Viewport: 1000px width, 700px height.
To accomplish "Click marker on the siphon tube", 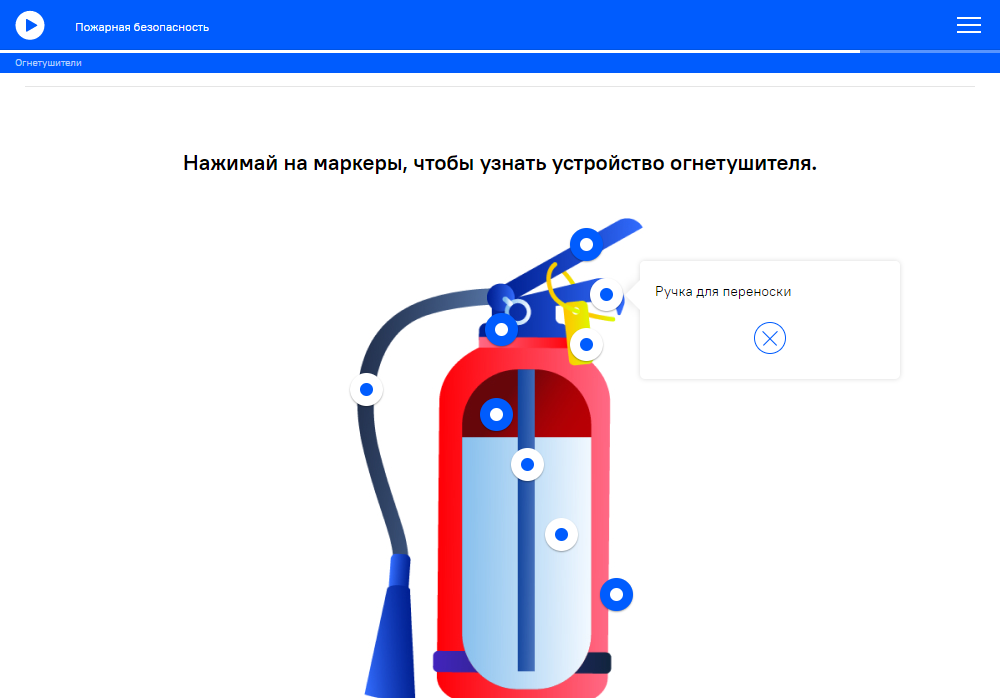I will tap(527, 465).
